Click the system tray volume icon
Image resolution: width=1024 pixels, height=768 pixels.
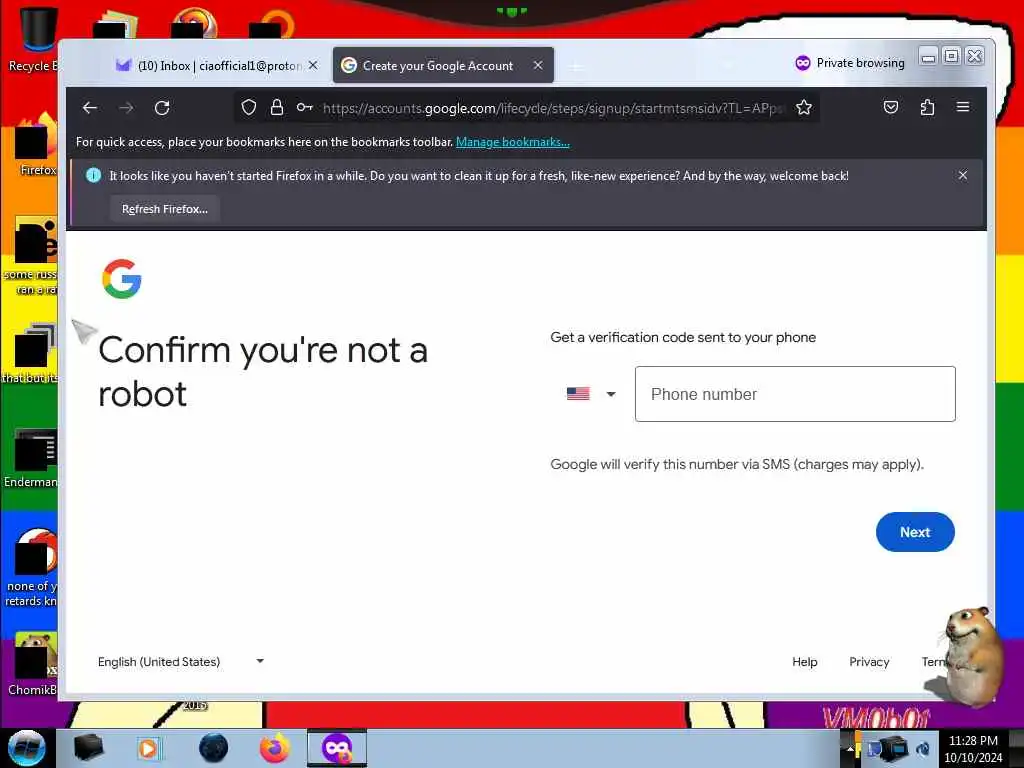[x=923, y=748]
